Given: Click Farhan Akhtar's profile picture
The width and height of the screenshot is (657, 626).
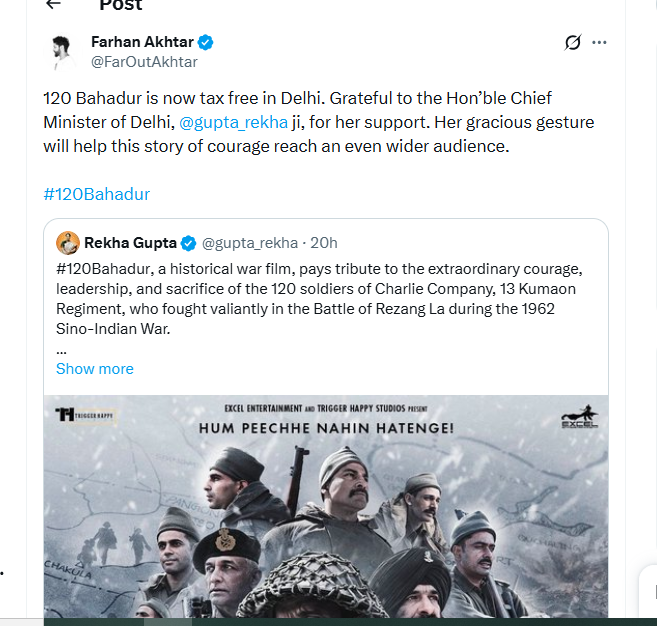Looking at the screenshot, I should pyautogui.click(x=63, y=51).
